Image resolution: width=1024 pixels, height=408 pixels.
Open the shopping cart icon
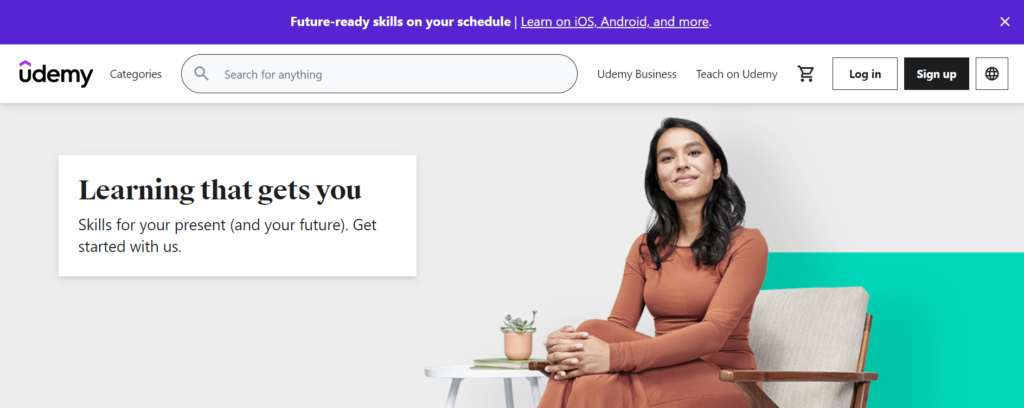[806, 74]
